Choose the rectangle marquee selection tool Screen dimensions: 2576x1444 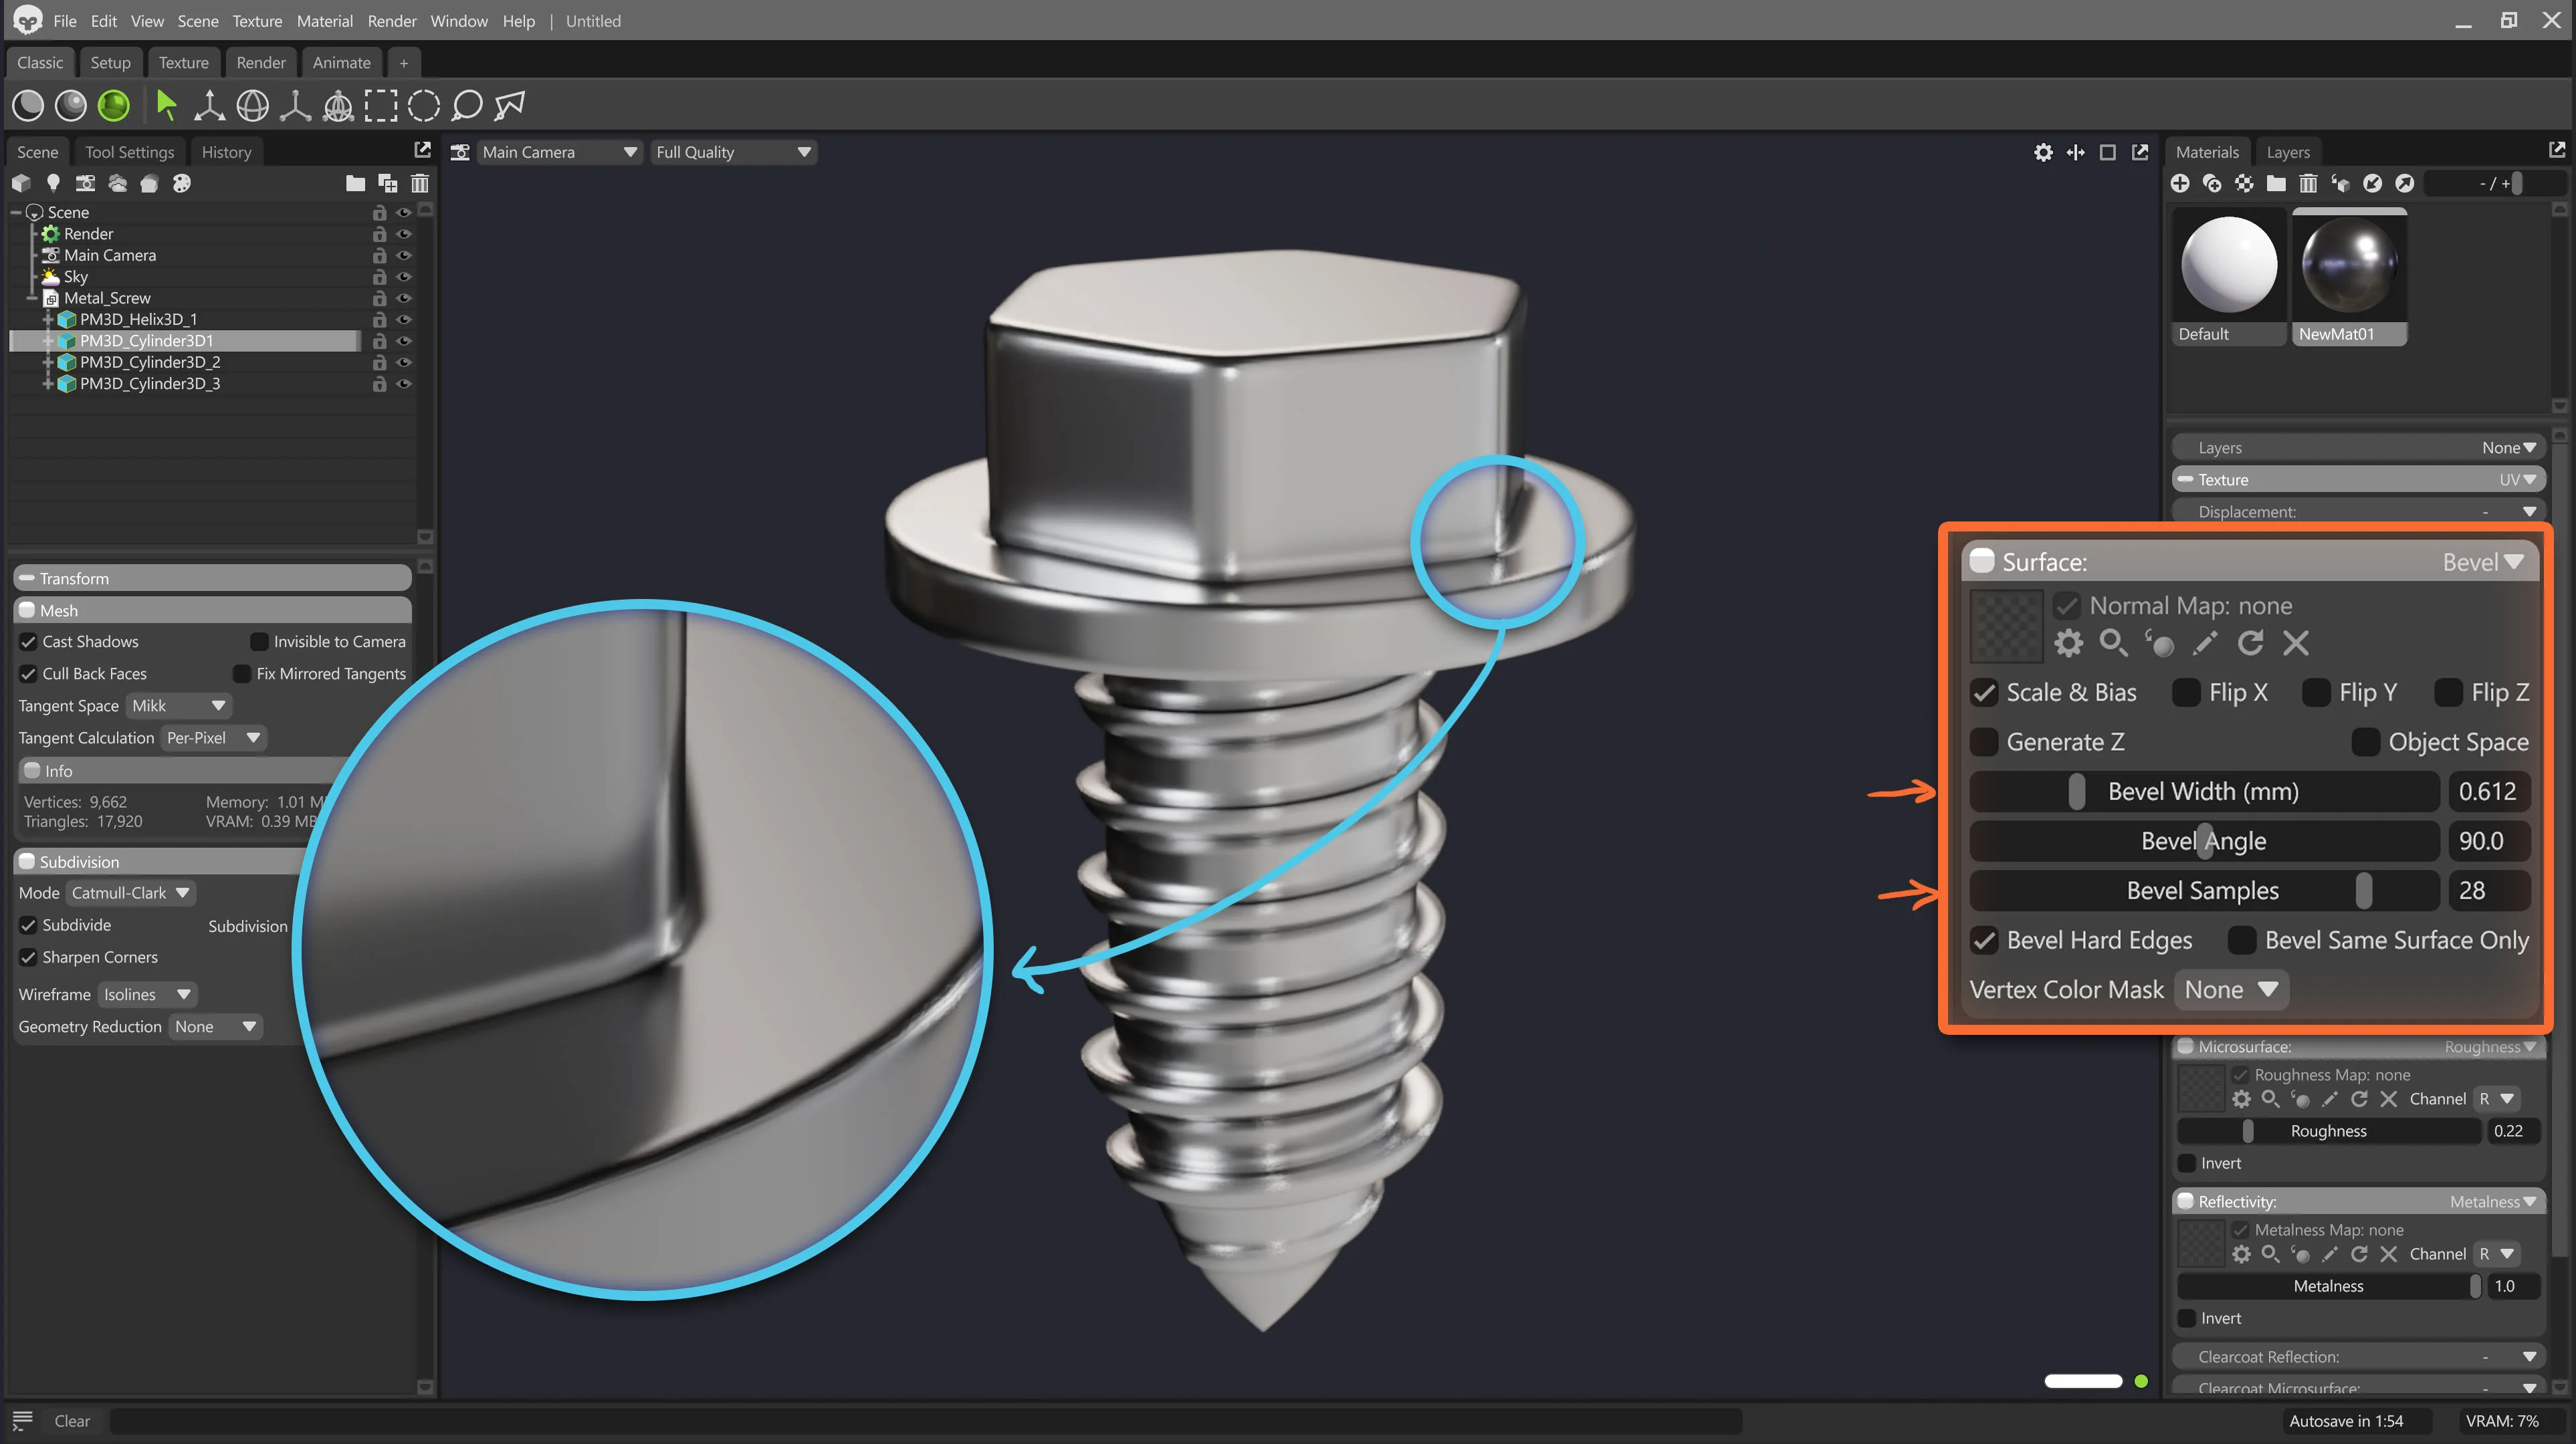click(x=380, y=105)
